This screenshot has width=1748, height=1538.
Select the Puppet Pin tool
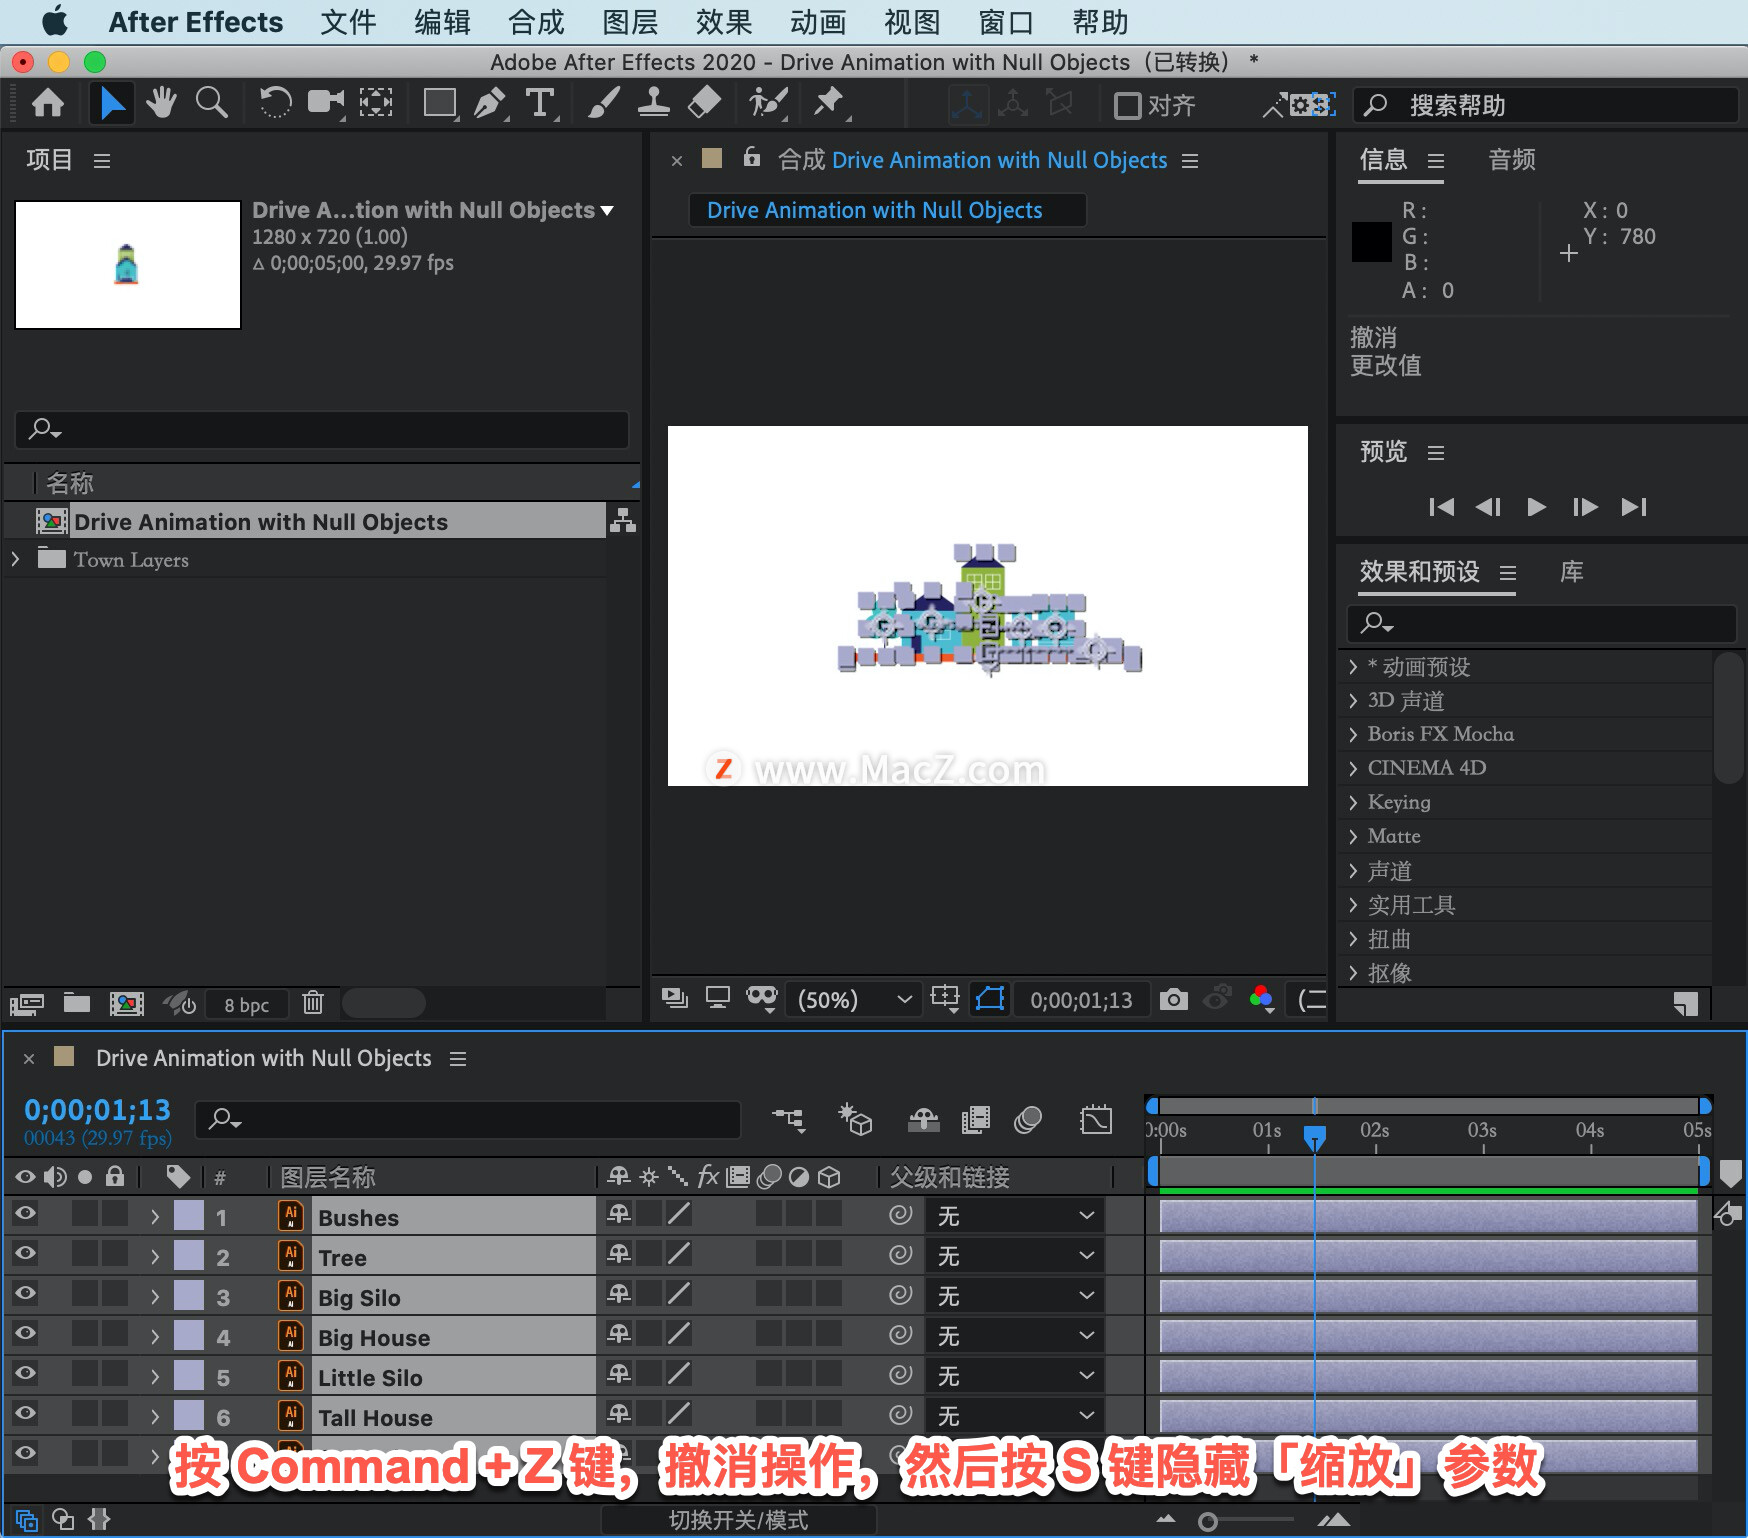[x=829, y=103]
